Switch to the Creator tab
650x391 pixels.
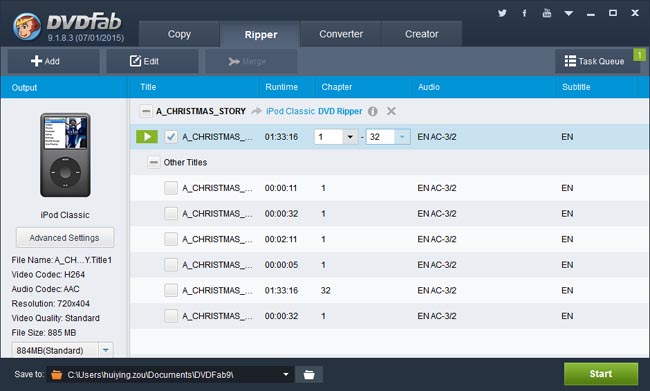421,34
